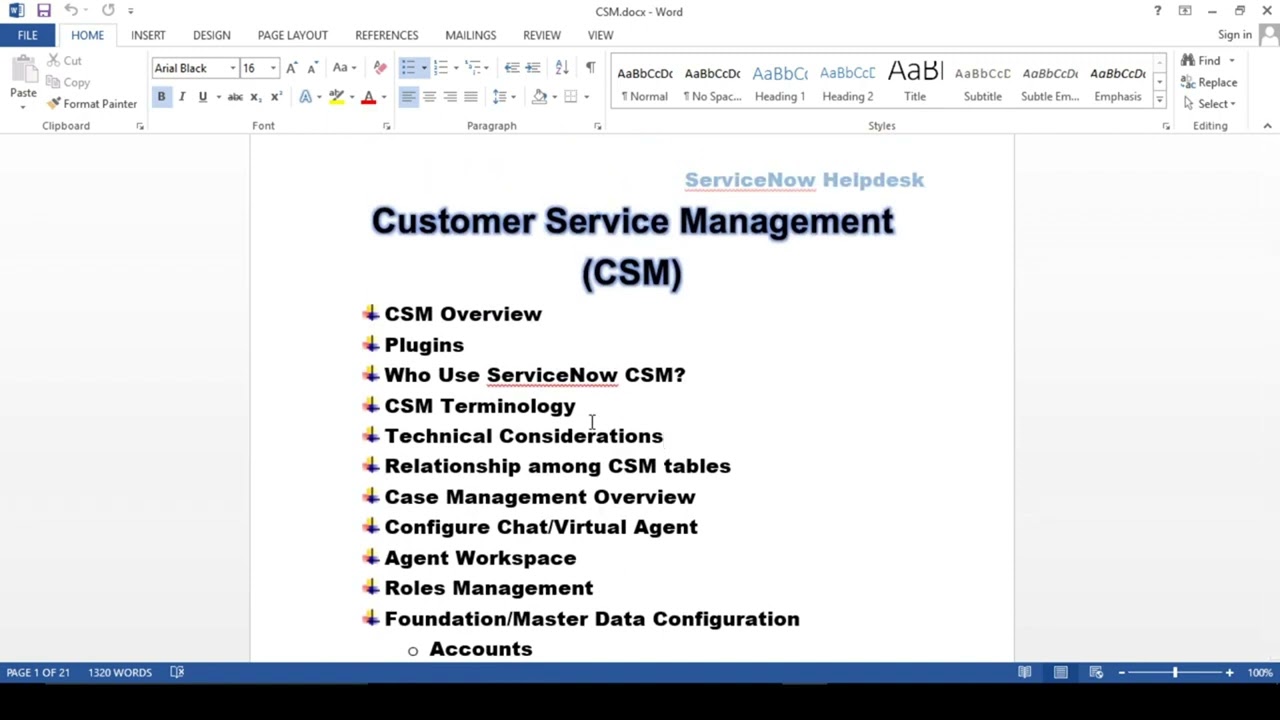Align text right
This screenshot has width=1280, height=720.
click(450, 97)
